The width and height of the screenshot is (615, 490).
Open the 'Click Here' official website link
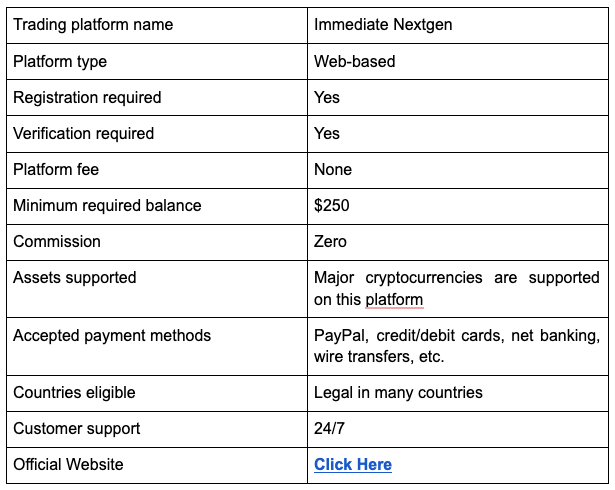(x=353, y=464)
